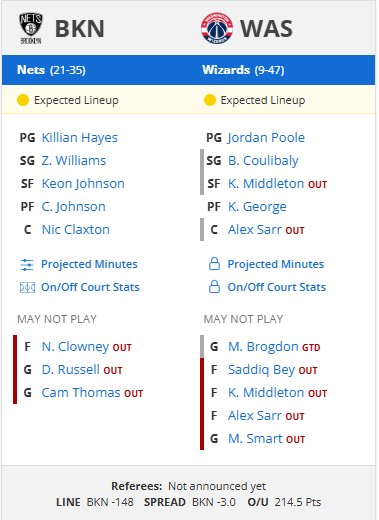This screenshot has width=379, height=520.
Task: Click the Nets Projected Minutes sliders icon
Action: [27, 265]
